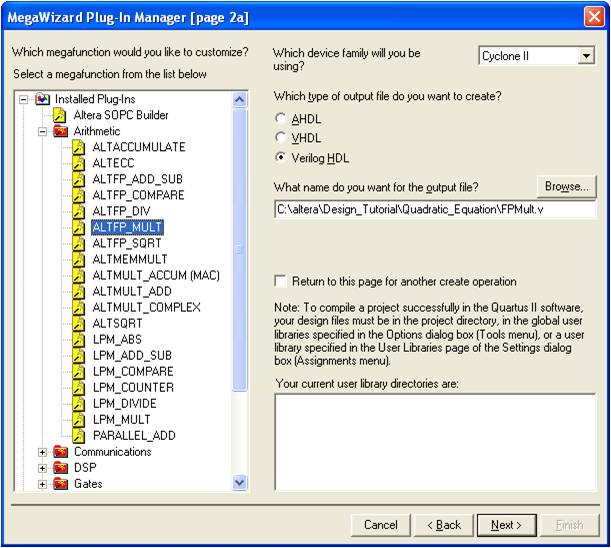Screen dimensions: 611x548
Task: Click the Gates folder icon
Action: pyautogui.click(x=60, y=484)
